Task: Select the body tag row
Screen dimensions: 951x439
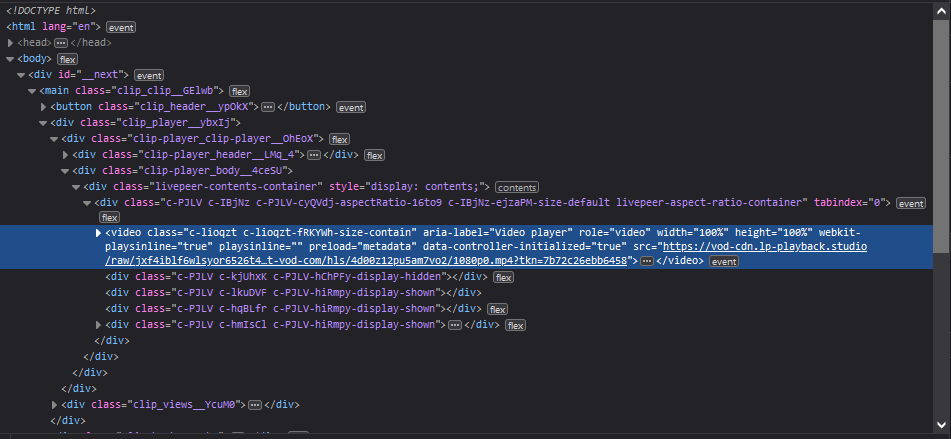Action: click(x=35, y=59)
